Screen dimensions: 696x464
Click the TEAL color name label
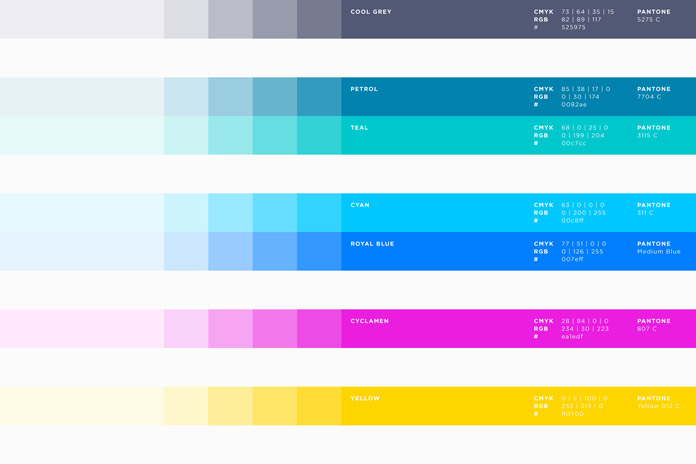point(360,128)
